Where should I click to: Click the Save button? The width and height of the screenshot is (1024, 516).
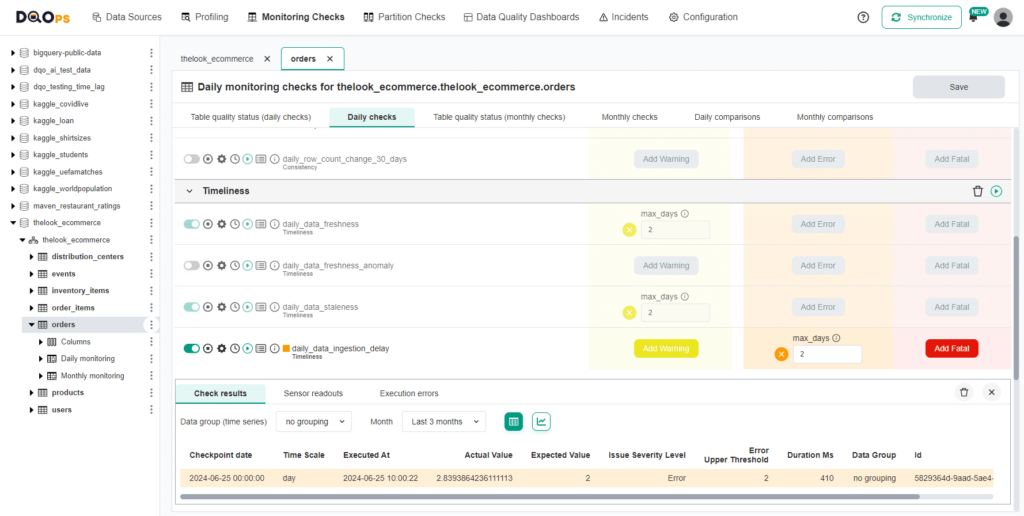coord(959,87)
